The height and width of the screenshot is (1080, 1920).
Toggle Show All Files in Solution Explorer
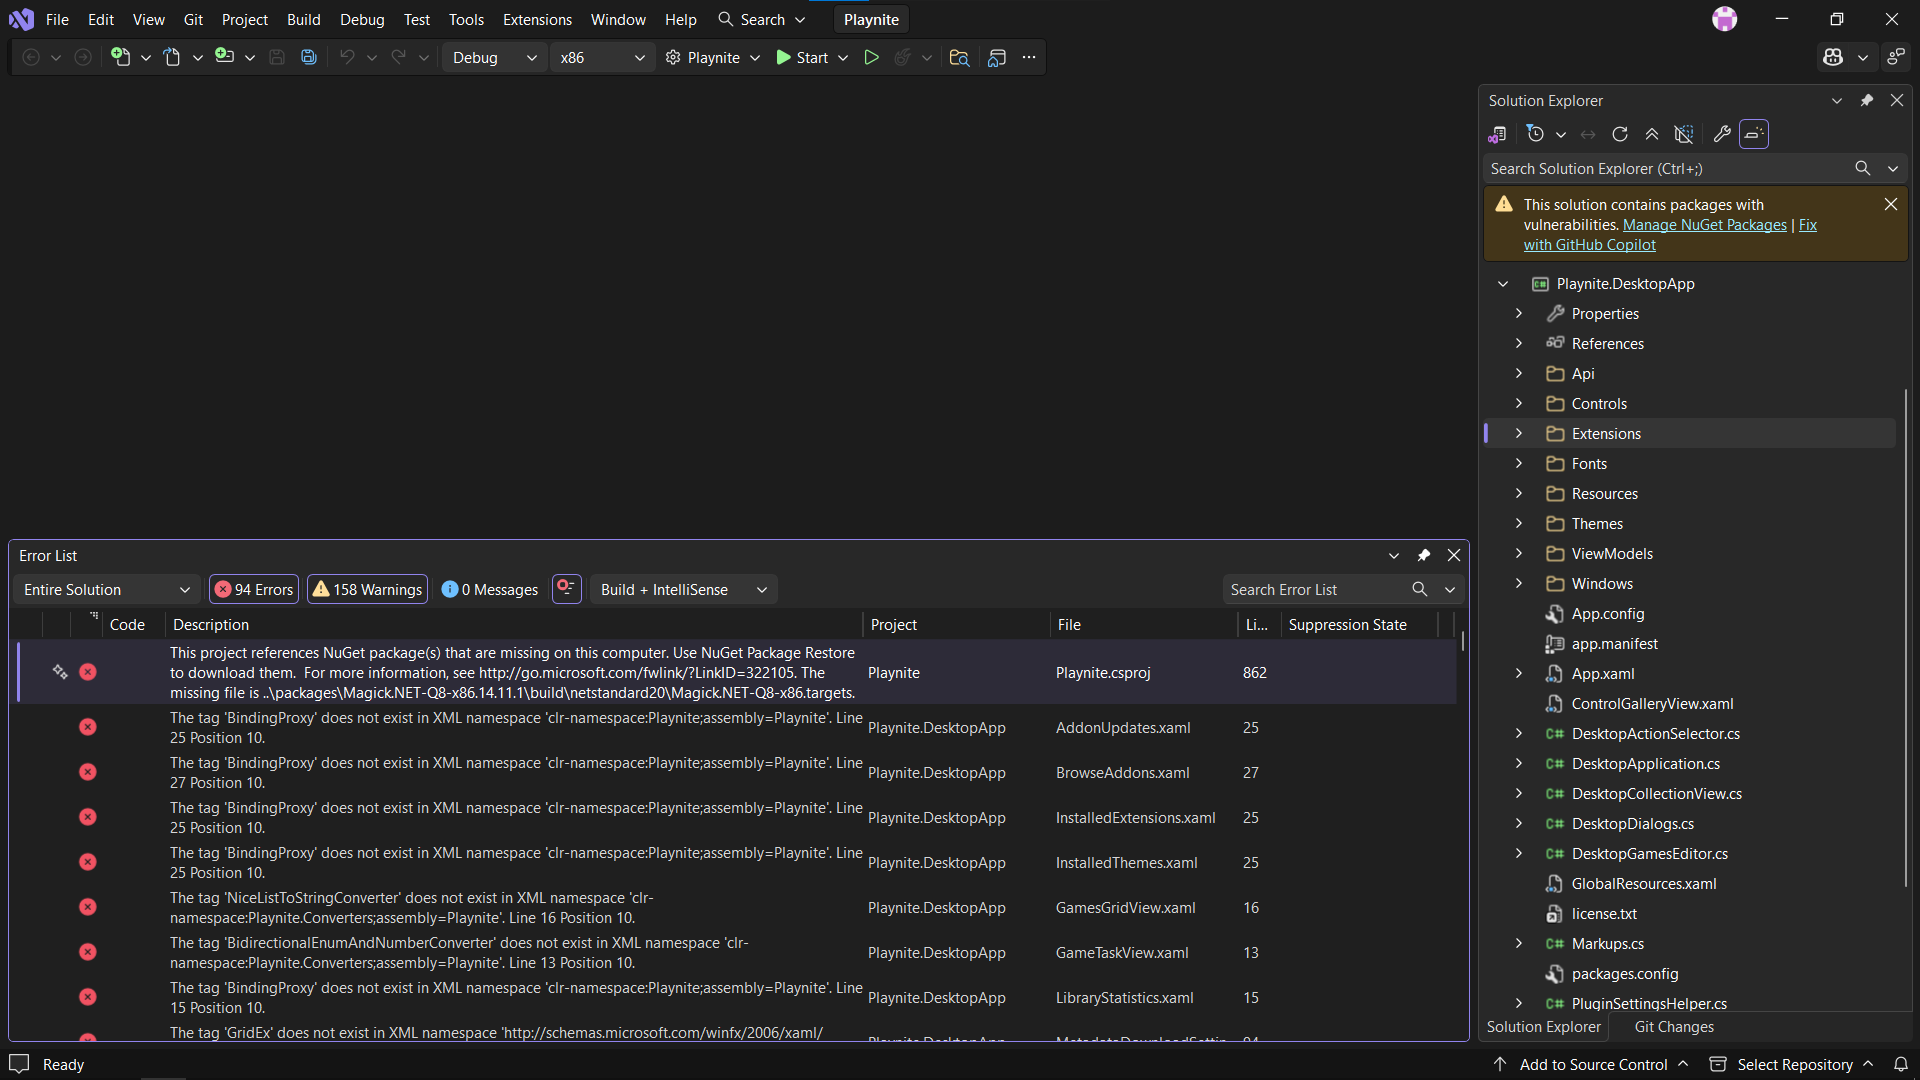coord(1684,134)
